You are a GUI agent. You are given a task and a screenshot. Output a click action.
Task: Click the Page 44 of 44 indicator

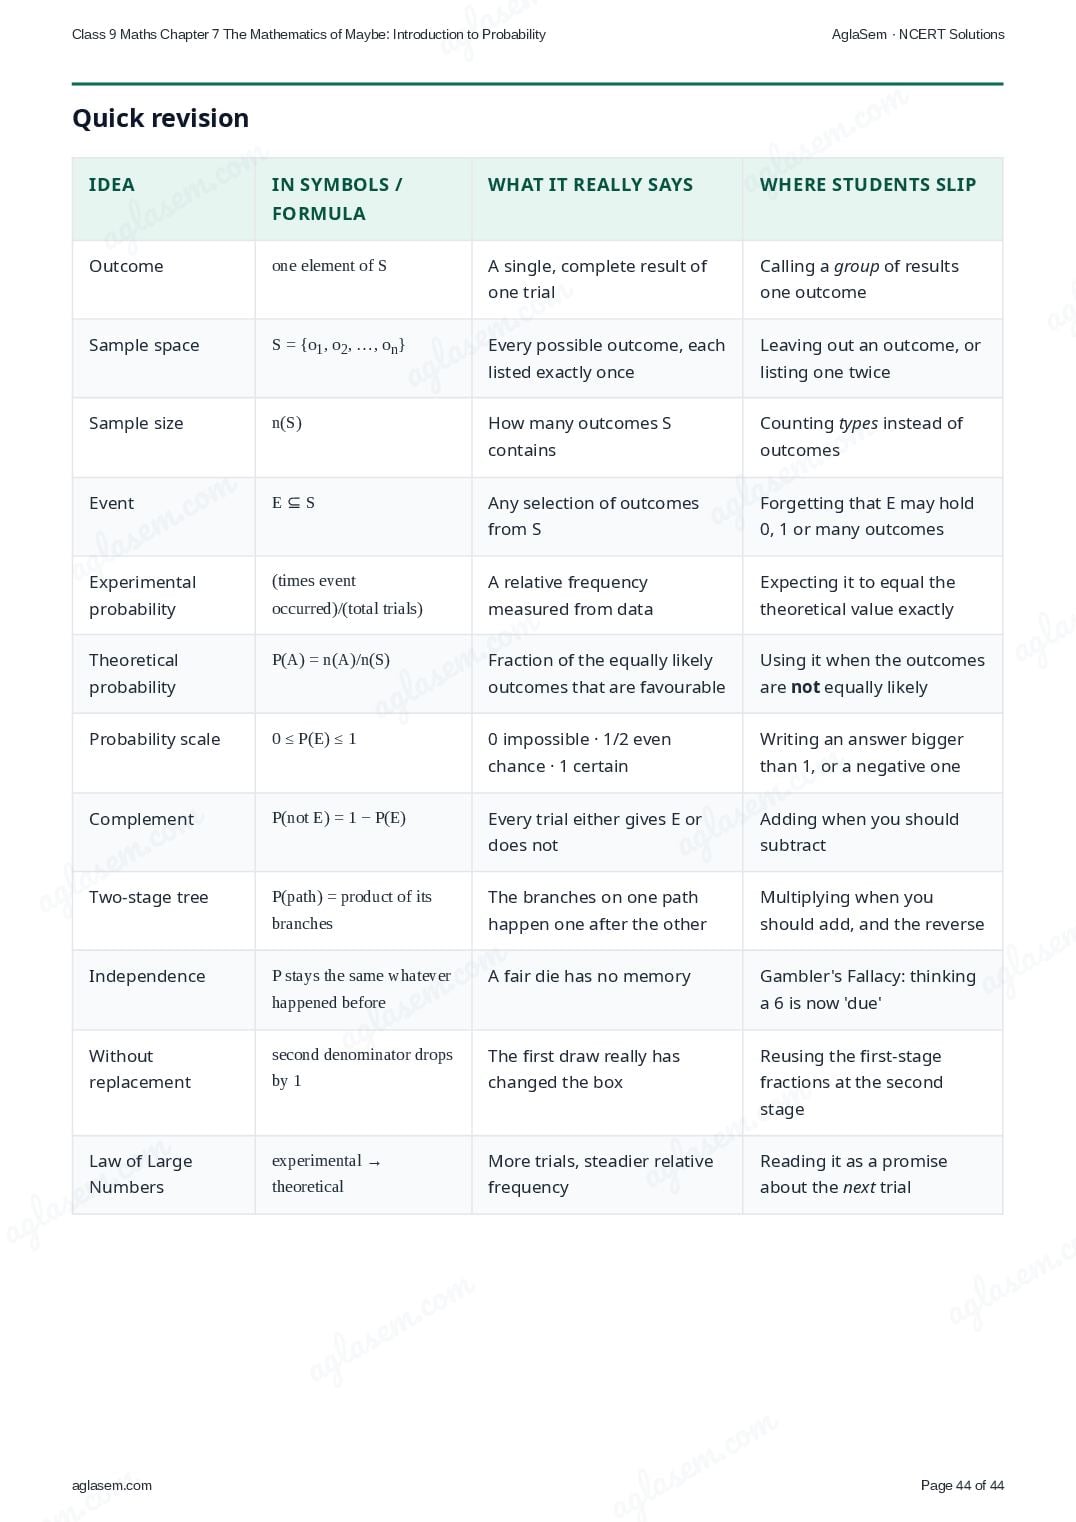click(x=962, y=1485)
